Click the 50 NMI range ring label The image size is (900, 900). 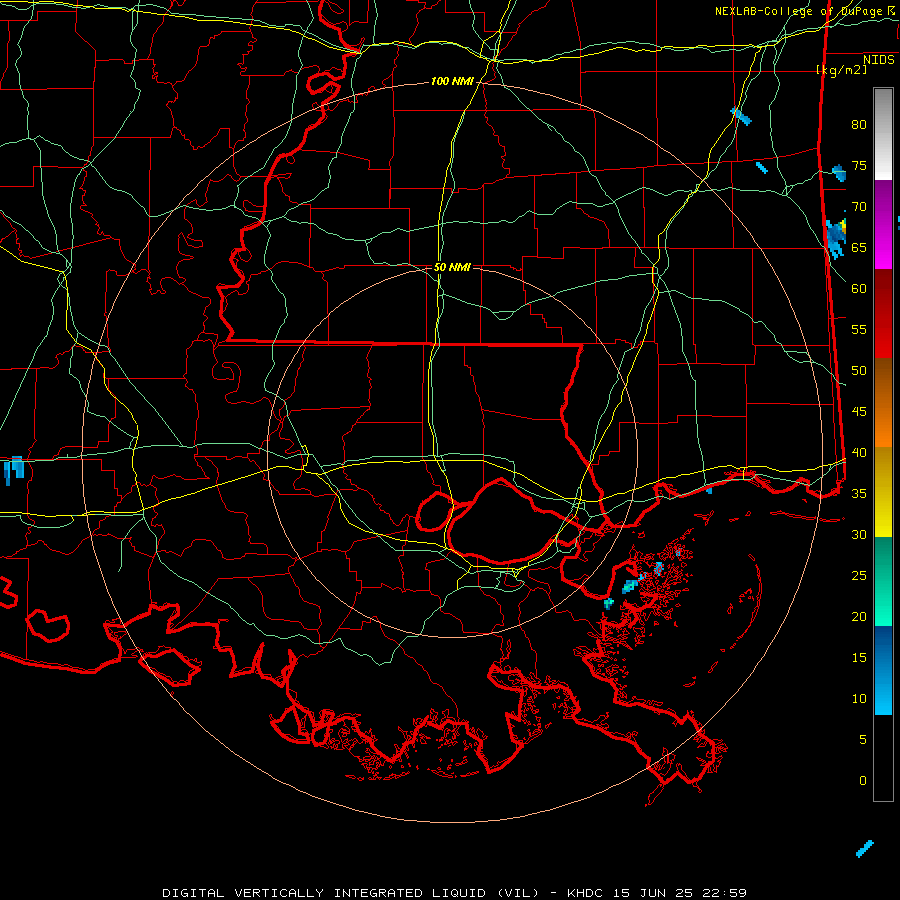452,267
